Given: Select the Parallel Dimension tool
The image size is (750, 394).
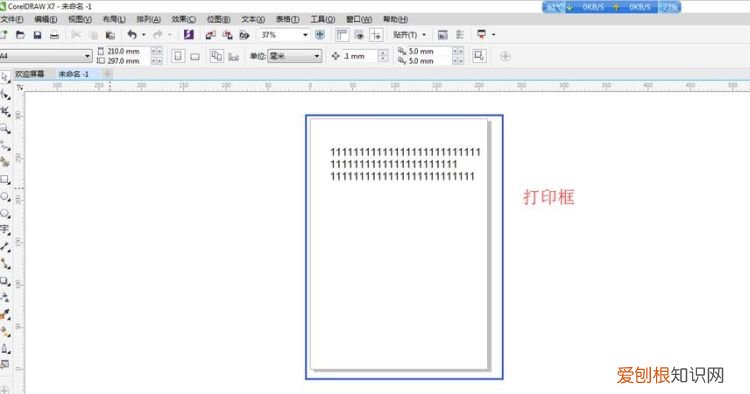Looking at the screenshot, I should pyautogui.click(x=5, y=247).
